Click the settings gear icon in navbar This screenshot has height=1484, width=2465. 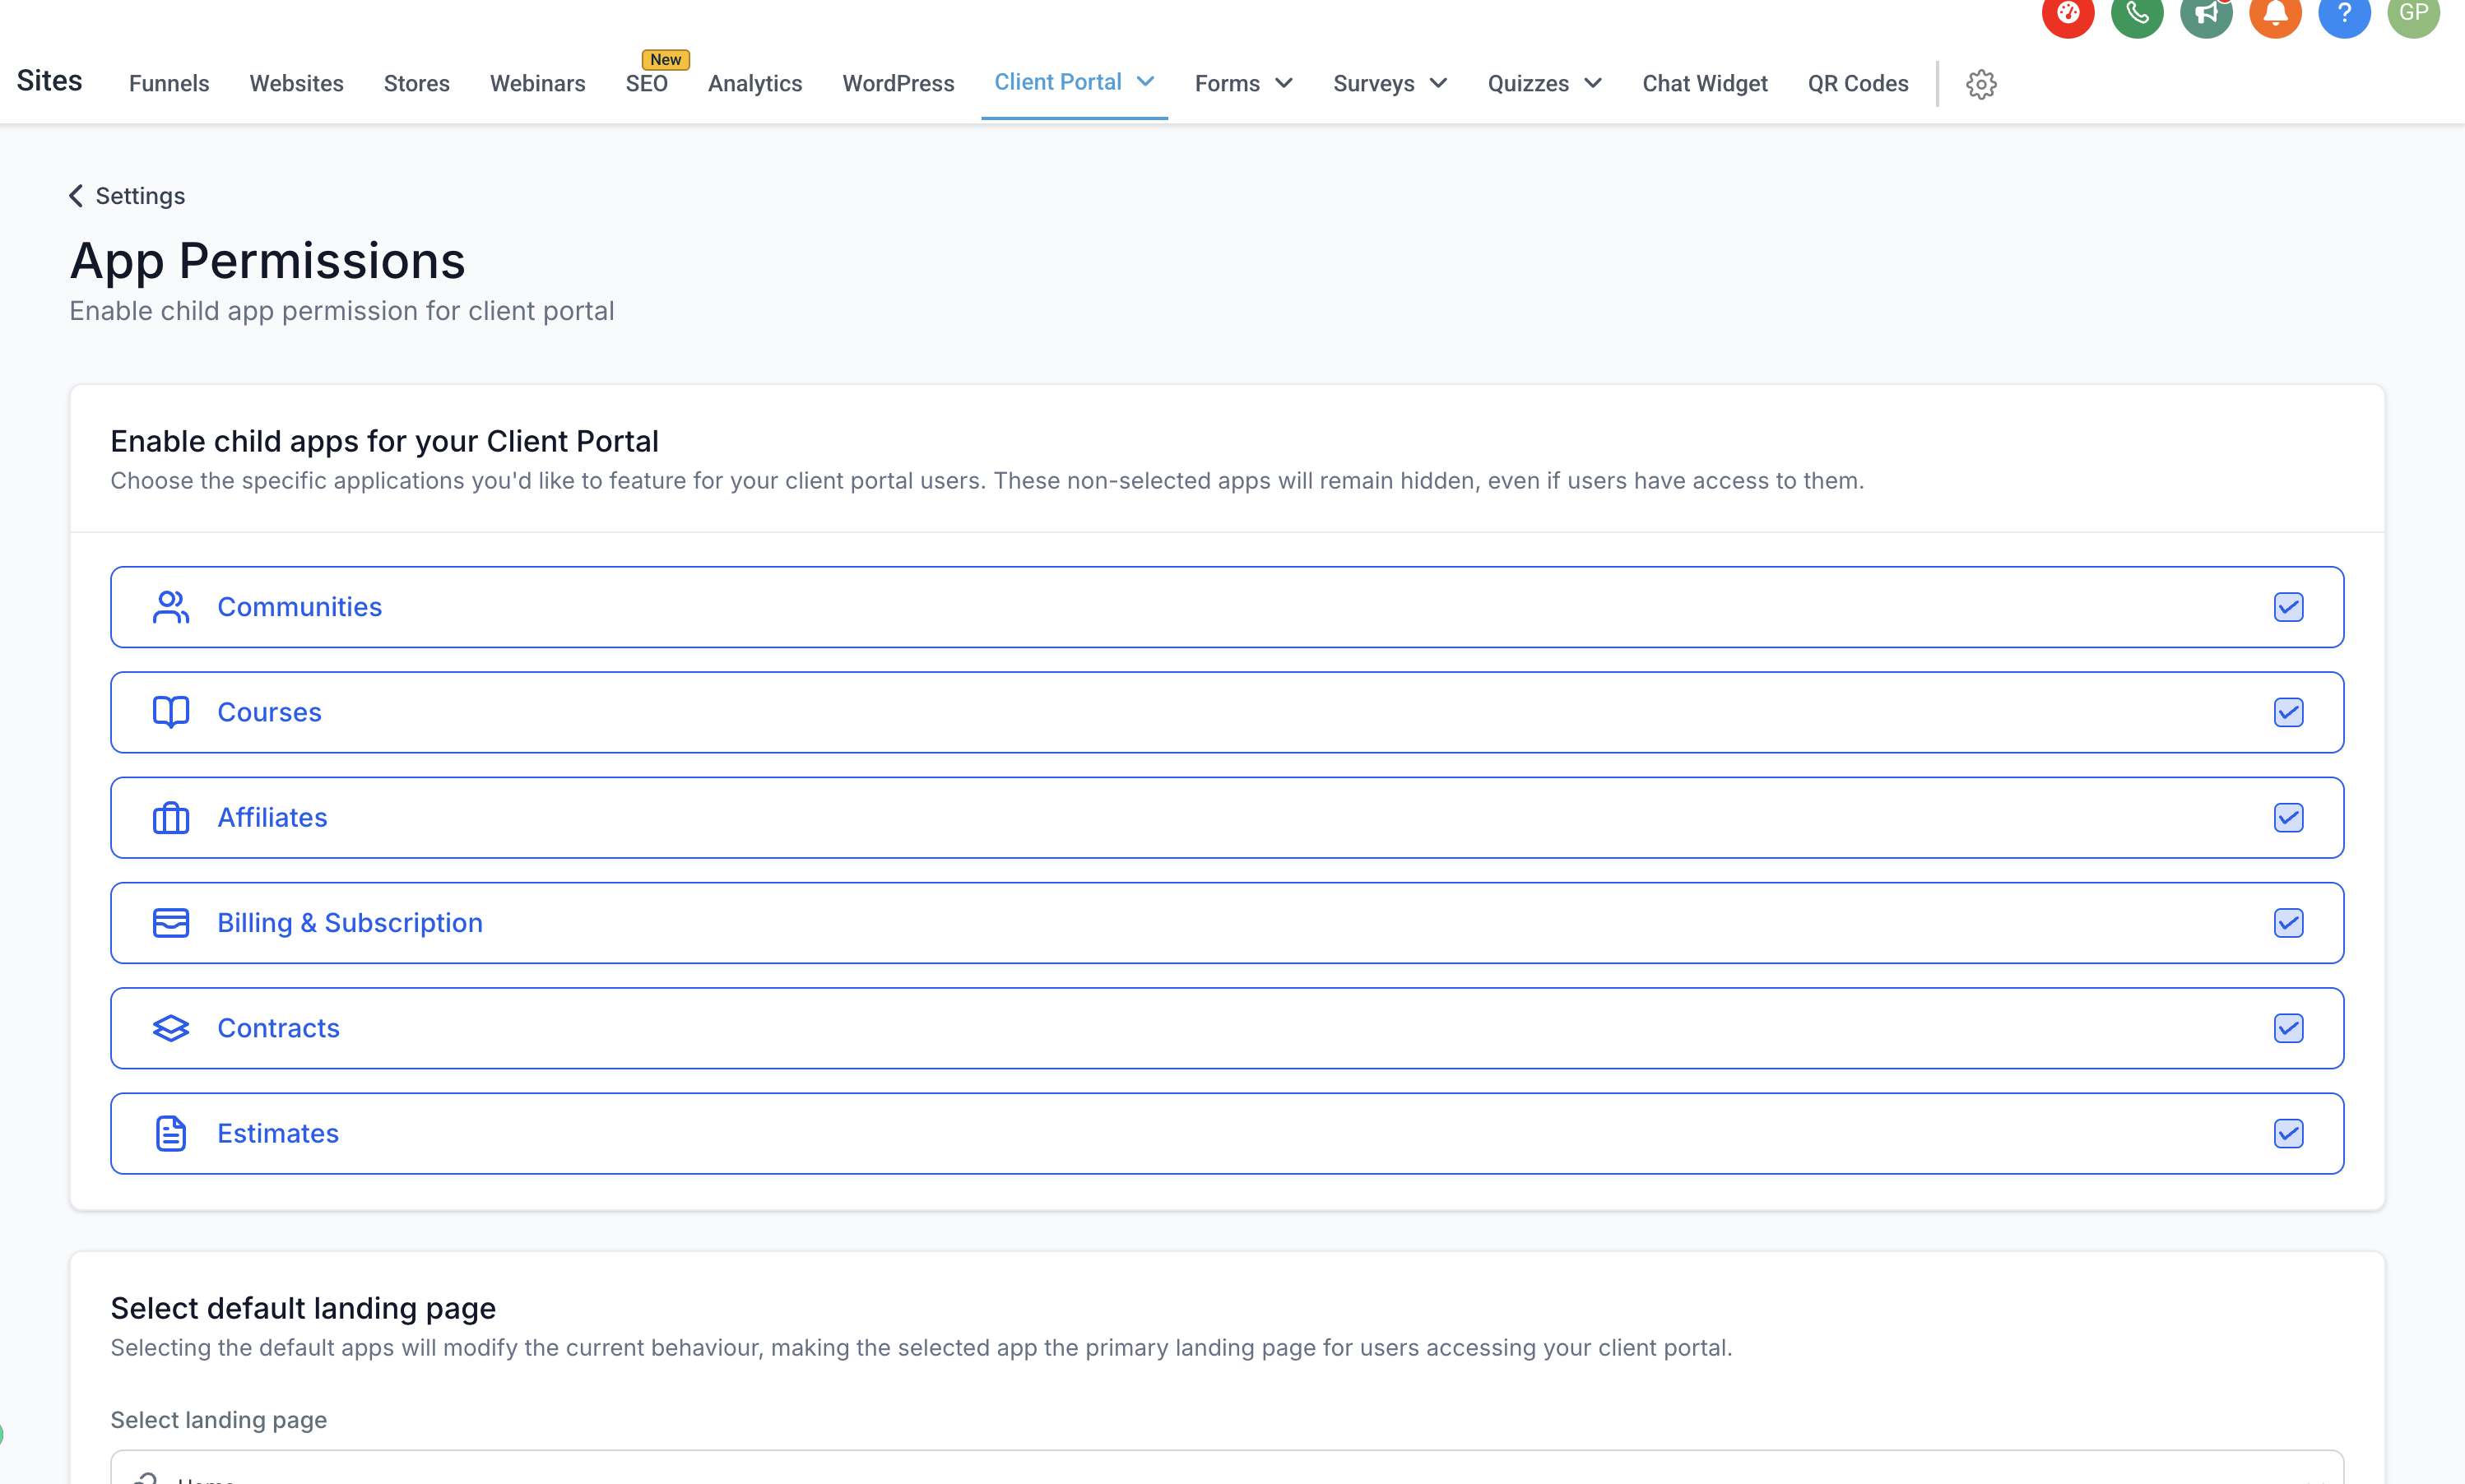click(x=1980, y=84)
